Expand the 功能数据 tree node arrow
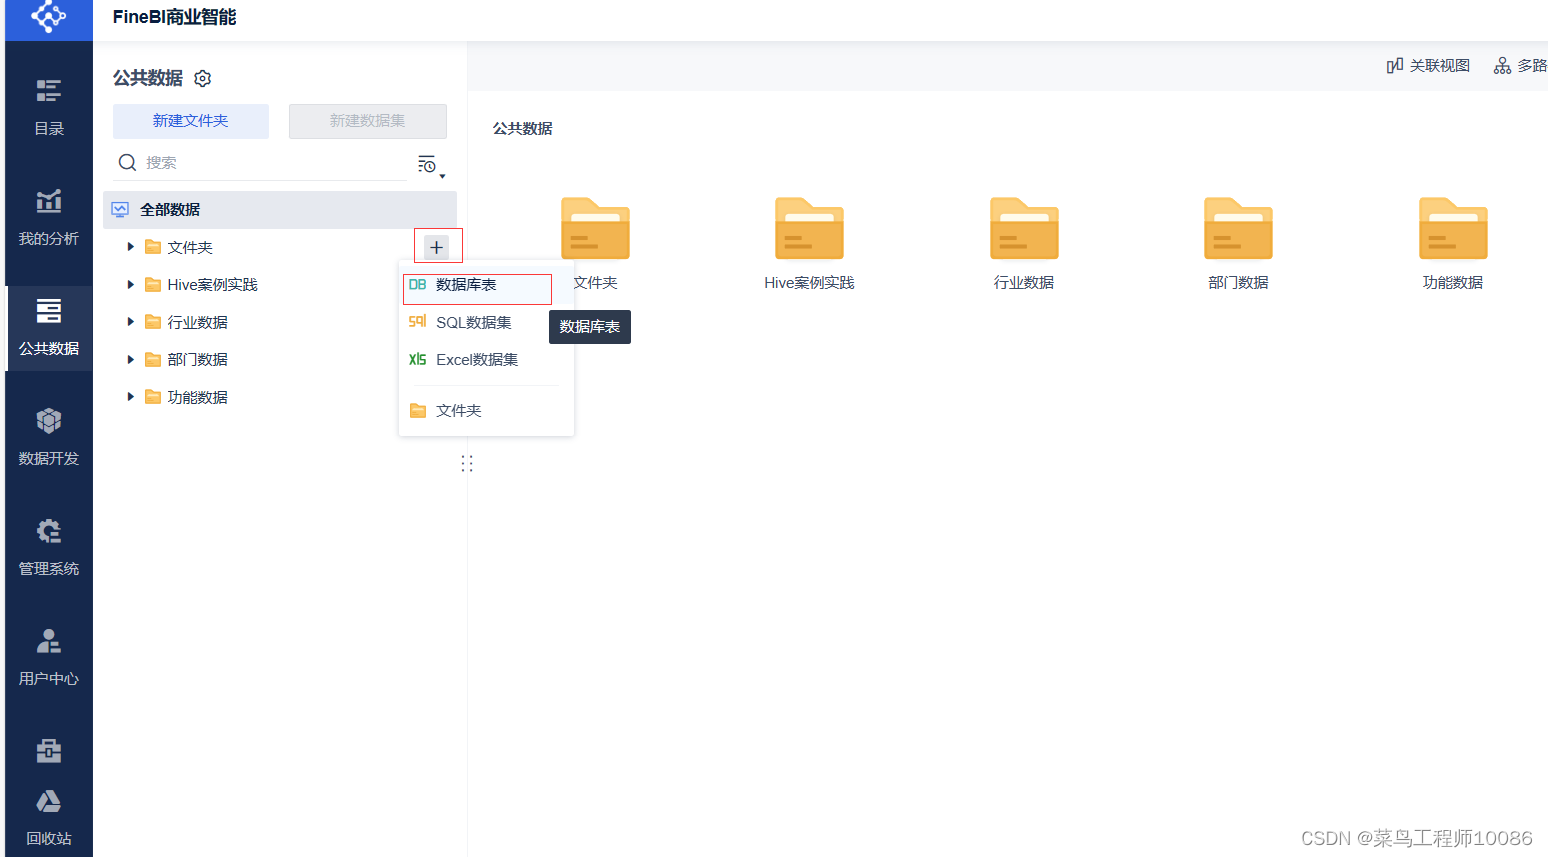The image size is (1548, 857). [130, 397]
